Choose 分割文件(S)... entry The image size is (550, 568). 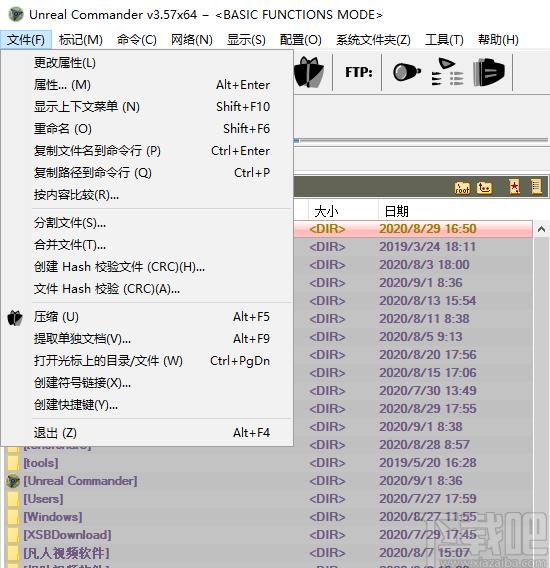(x=147, y=223)
